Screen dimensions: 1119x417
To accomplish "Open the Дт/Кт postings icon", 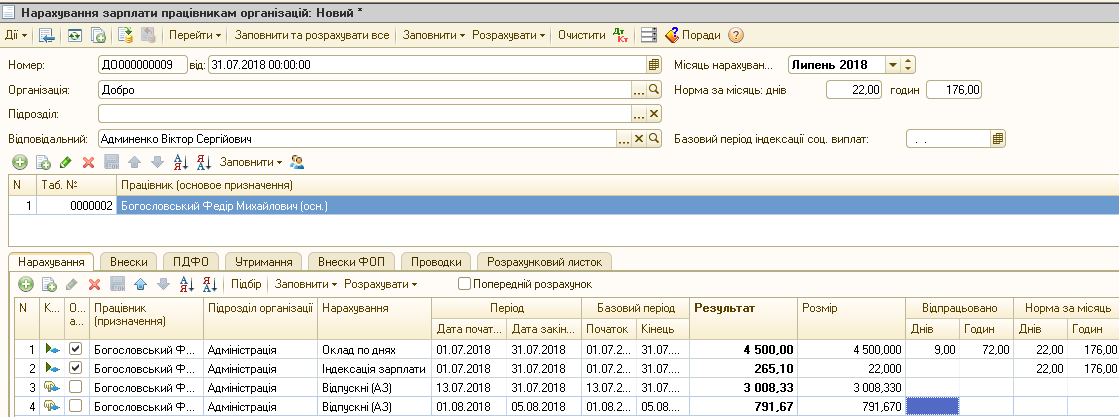I will click(621, 35).
